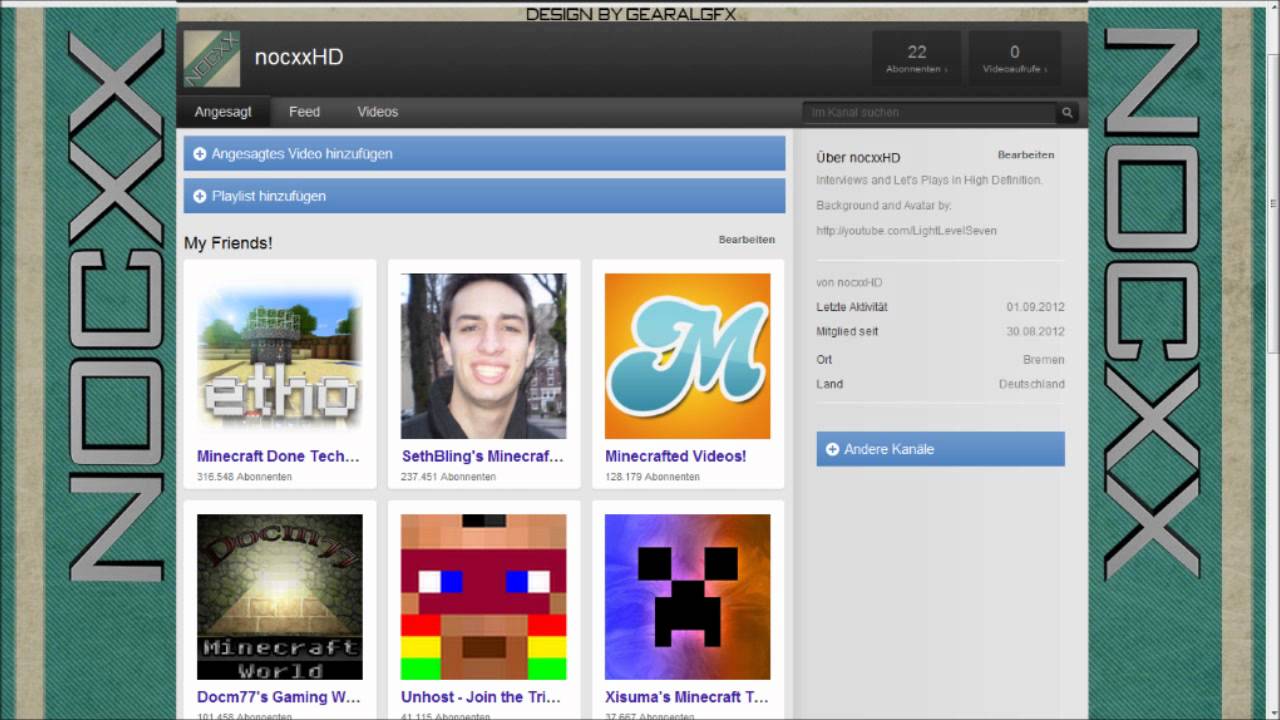
Task: Open the Minecrafted Videos! channel link
Action: 675,456
